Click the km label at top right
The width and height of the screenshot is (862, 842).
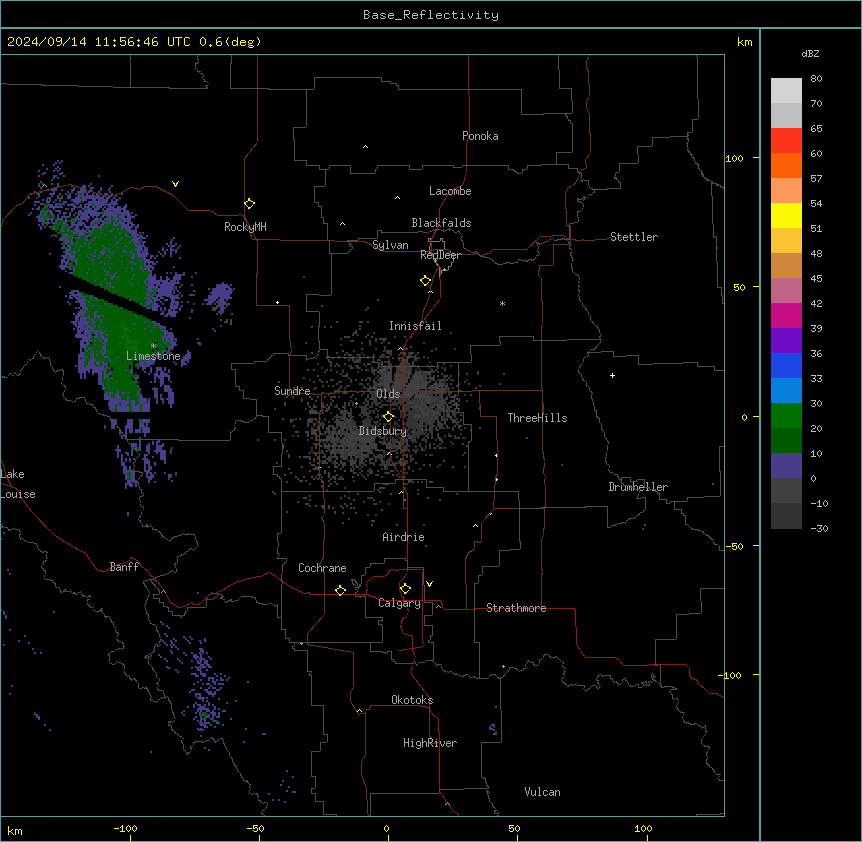tap(745, 42)
